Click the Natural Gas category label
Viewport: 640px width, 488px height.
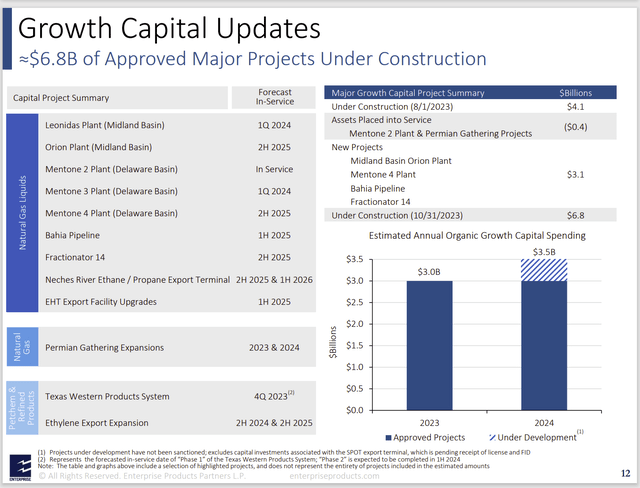[x=22, y=346]
